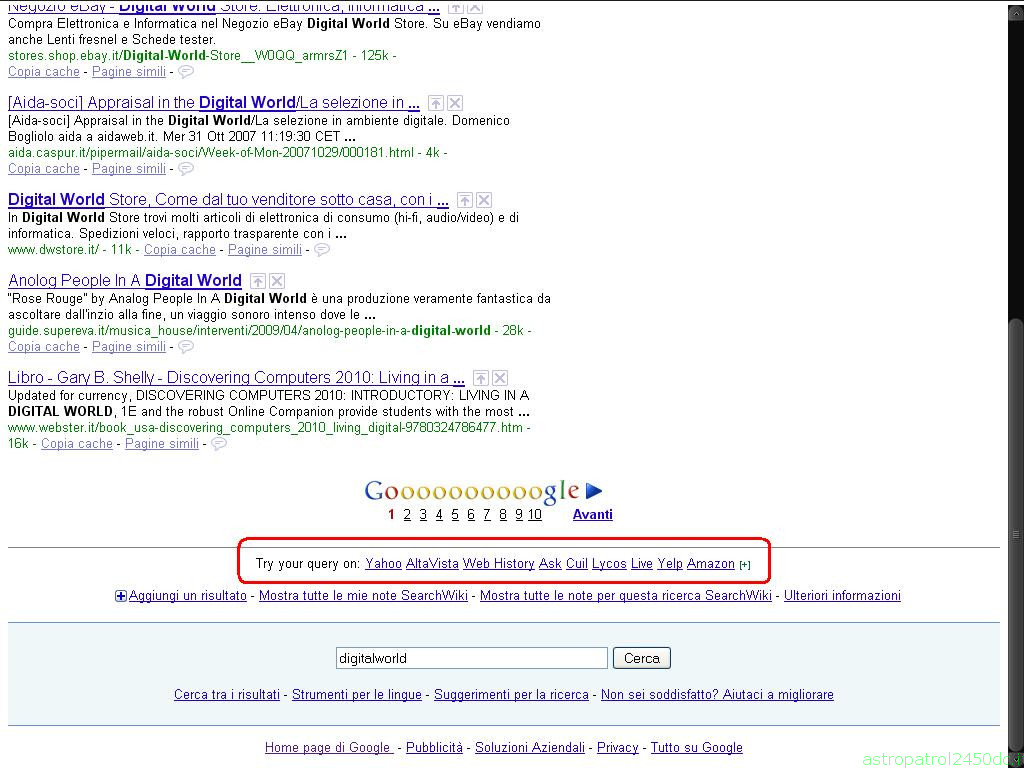Remove the Libro Gary B. Shelly result
The width and height of the screenshot is (1024, 768).
click(500, 378)
